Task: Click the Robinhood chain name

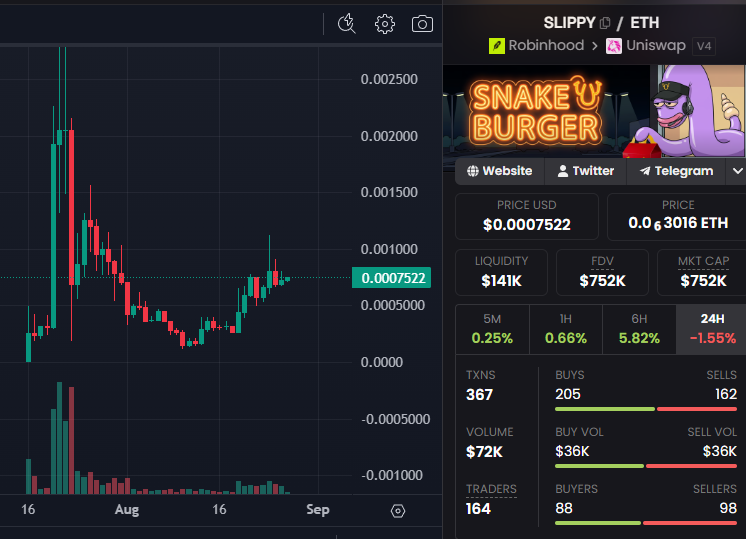Action: pos(546,45)
